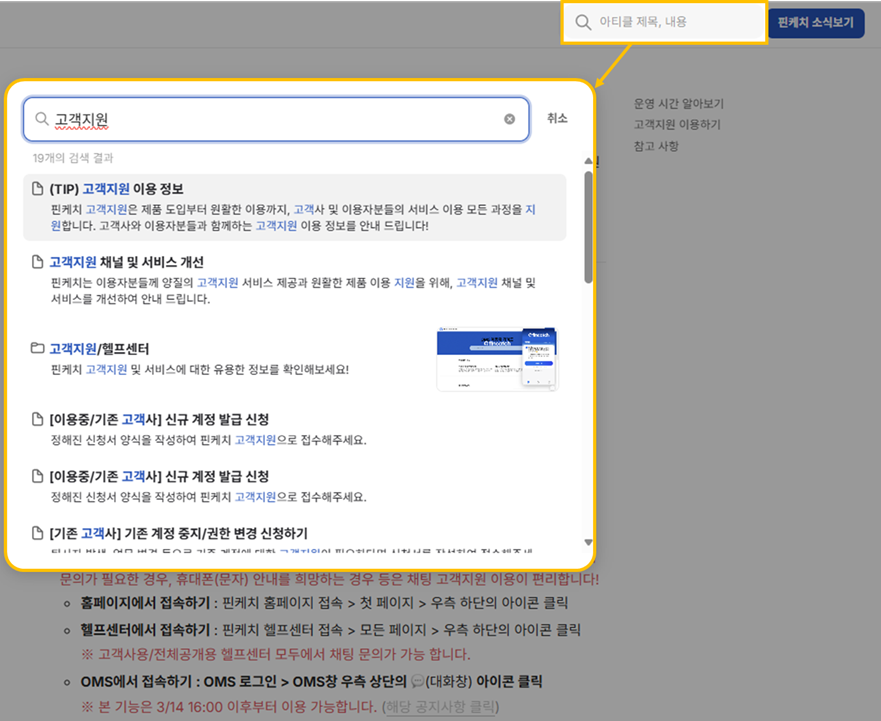Click the 헬프센터에서 접속하기 bullet text

coord(330,629)
